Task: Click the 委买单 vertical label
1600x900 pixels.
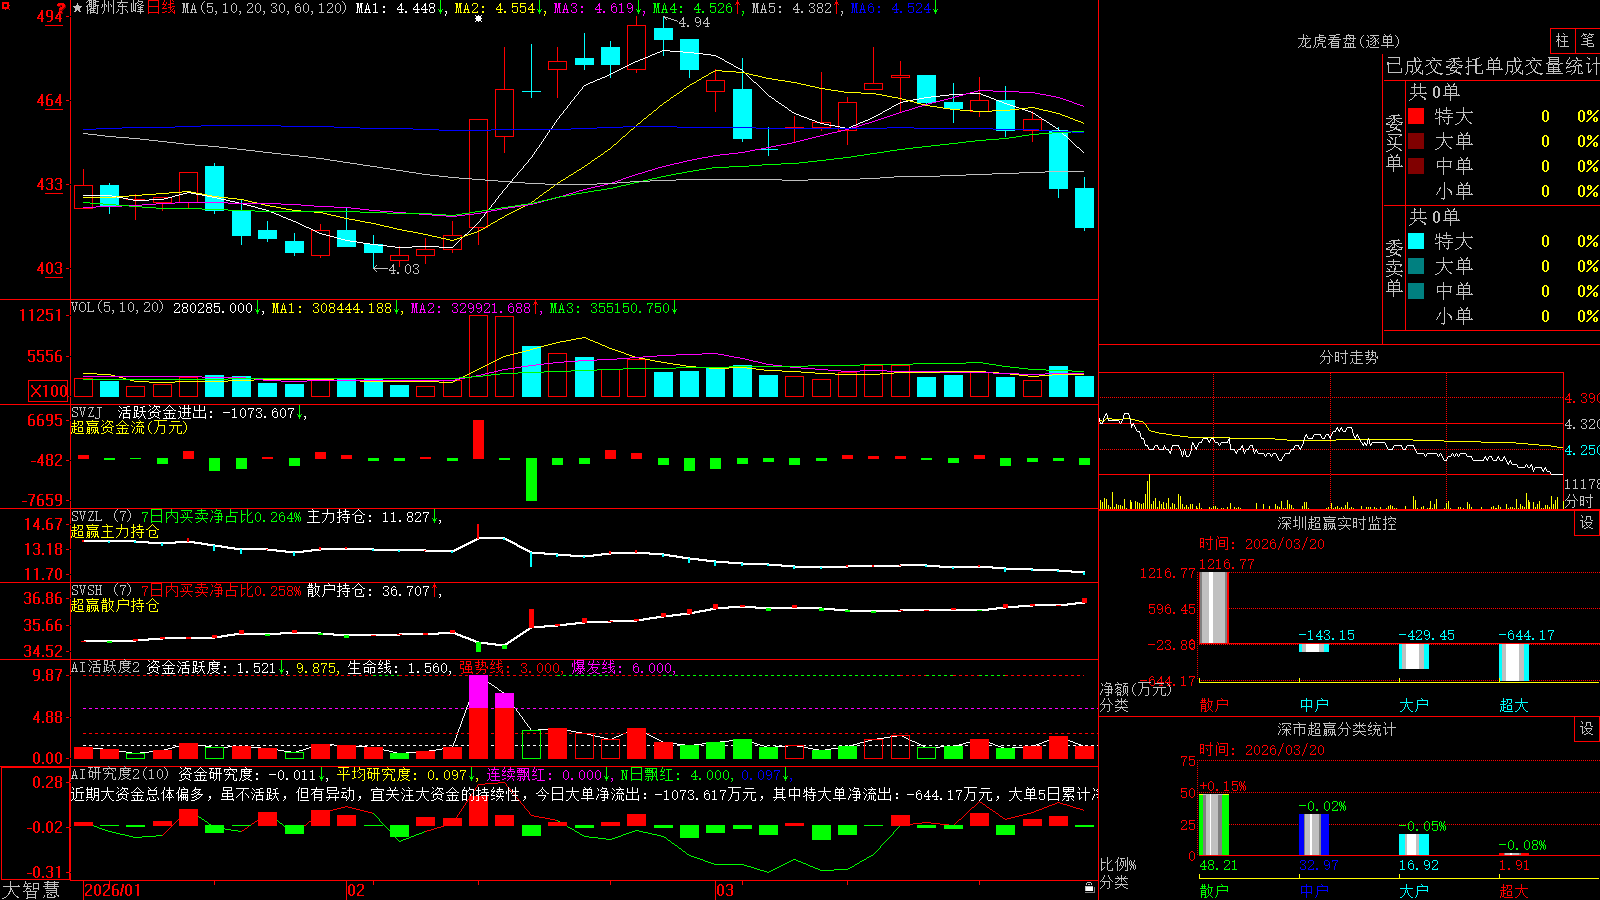Action: pos(1394,143)
